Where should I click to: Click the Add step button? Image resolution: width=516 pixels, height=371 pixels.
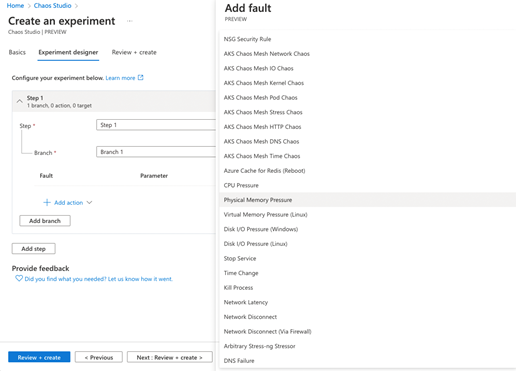34,249
